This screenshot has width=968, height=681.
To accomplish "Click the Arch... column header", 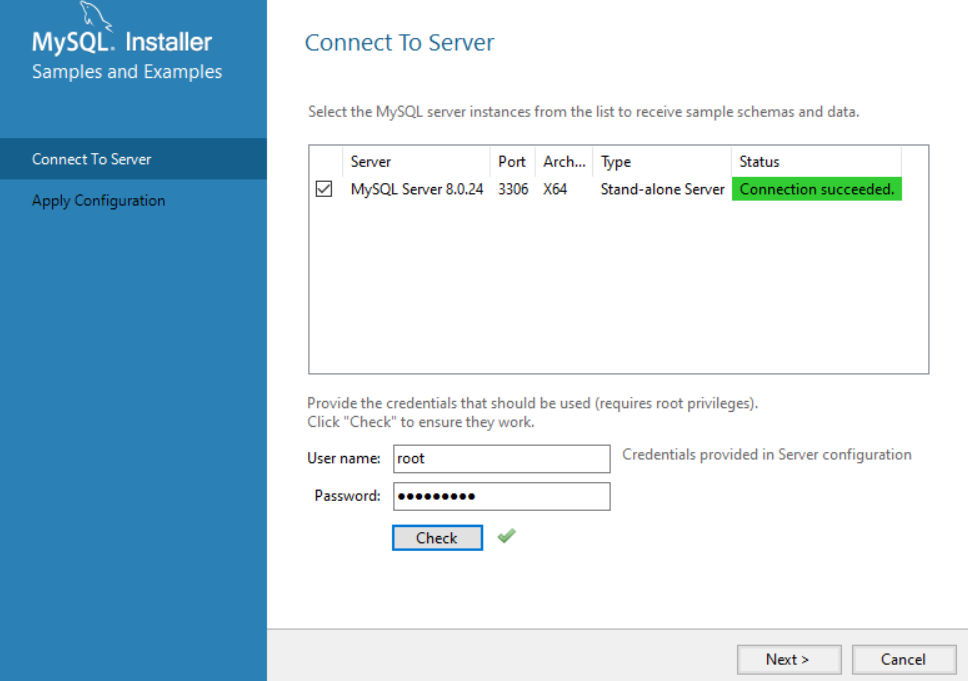I will click(x=564, y=162).
